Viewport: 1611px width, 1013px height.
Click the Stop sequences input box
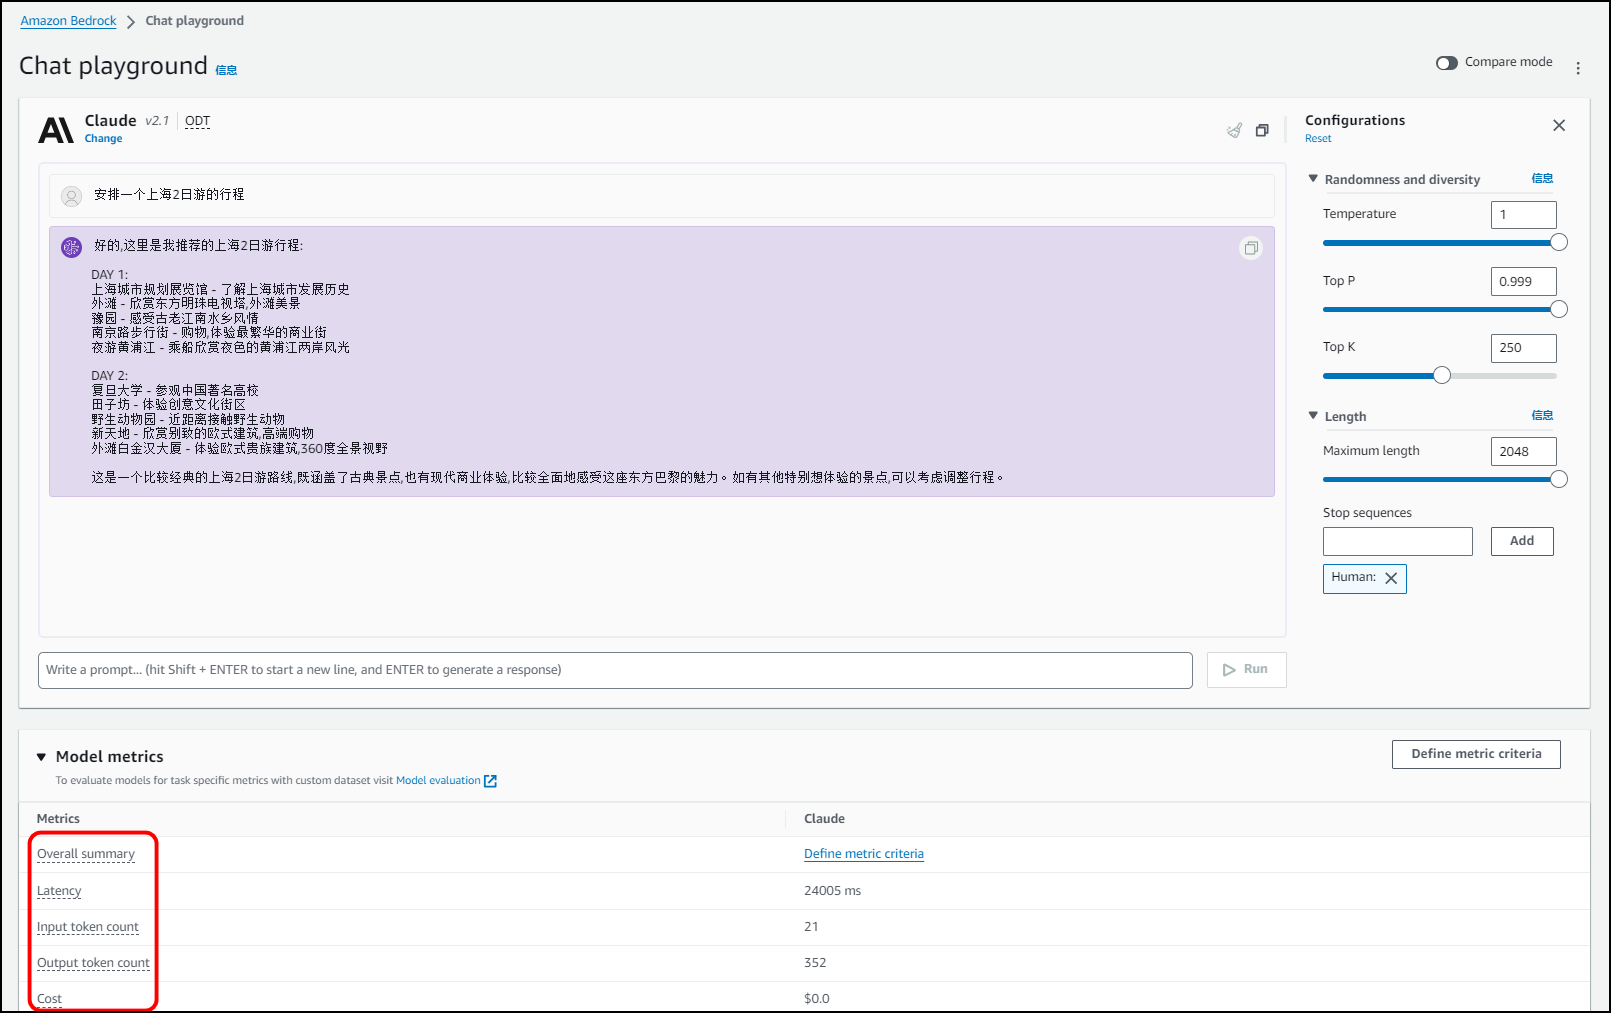click(x=1397, y=541)
